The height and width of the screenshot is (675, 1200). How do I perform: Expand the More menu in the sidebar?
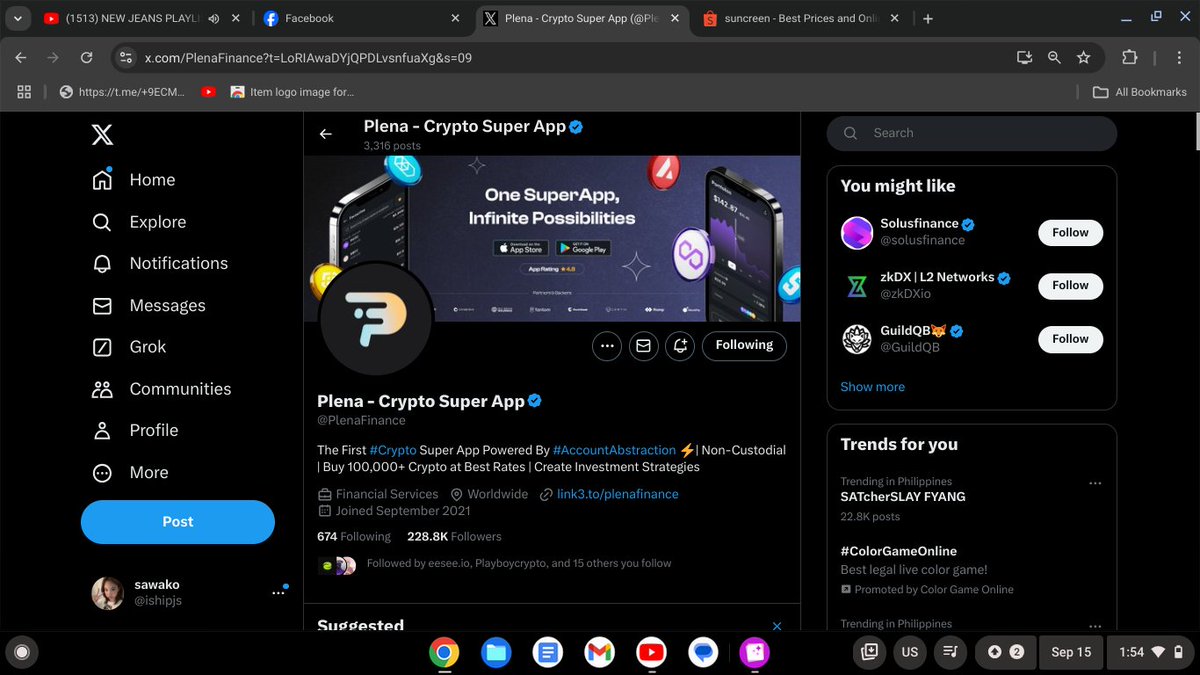coord(130,472)
